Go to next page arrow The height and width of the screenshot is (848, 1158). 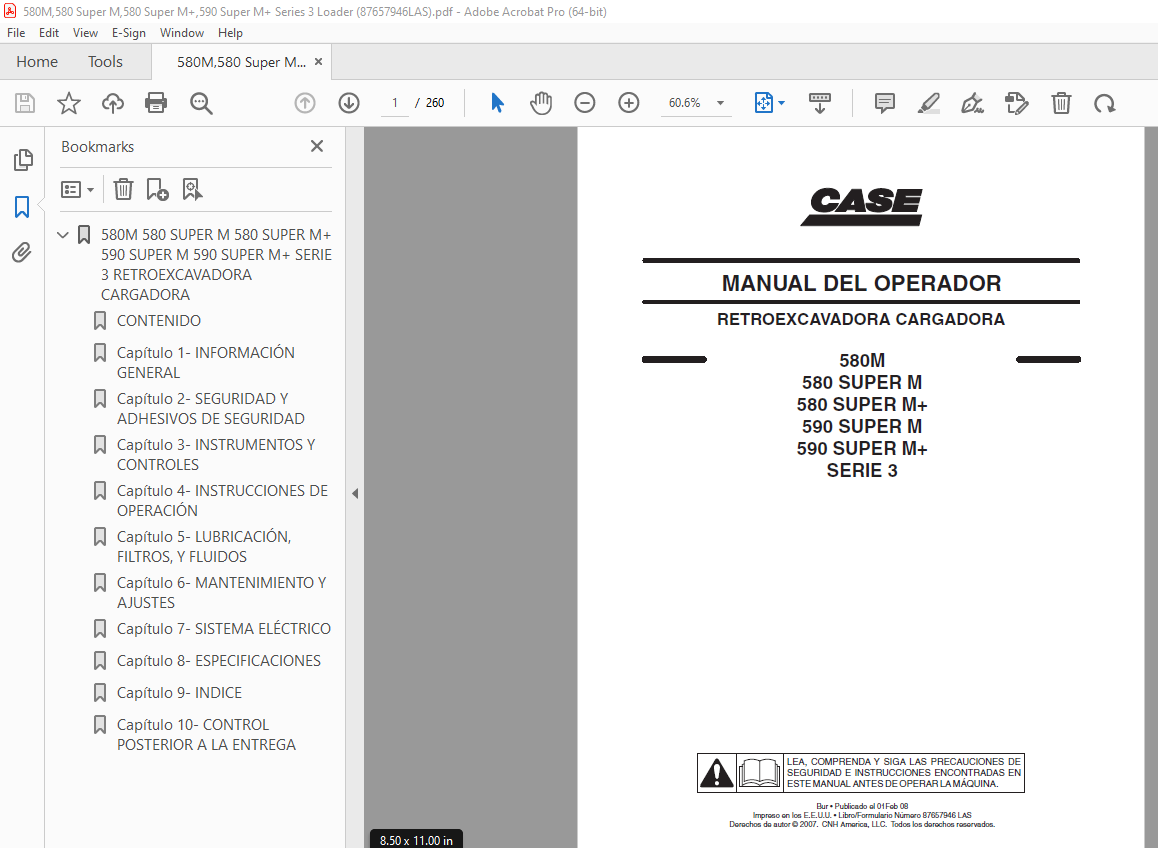[x=349, y=103]
